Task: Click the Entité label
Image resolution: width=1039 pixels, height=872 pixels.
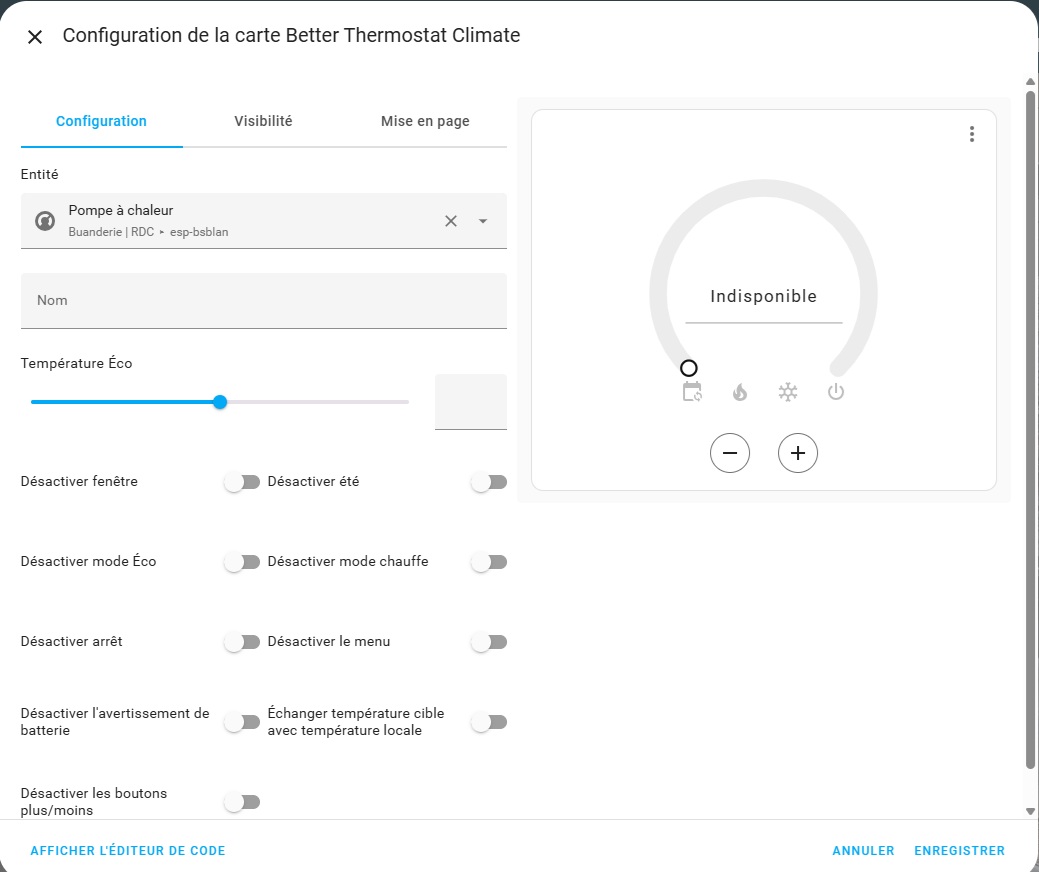Action: click(x=39, y=174)
